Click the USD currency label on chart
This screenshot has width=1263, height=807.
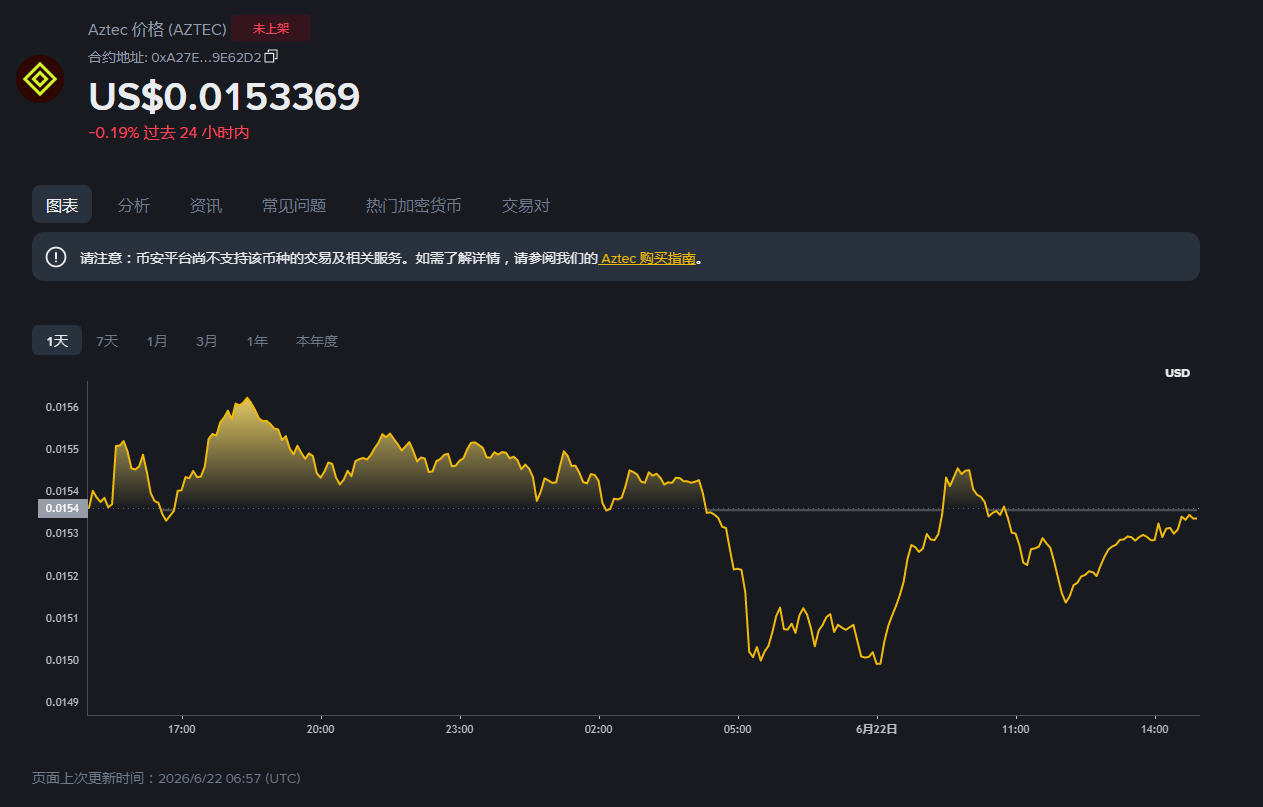point(1177,373)
